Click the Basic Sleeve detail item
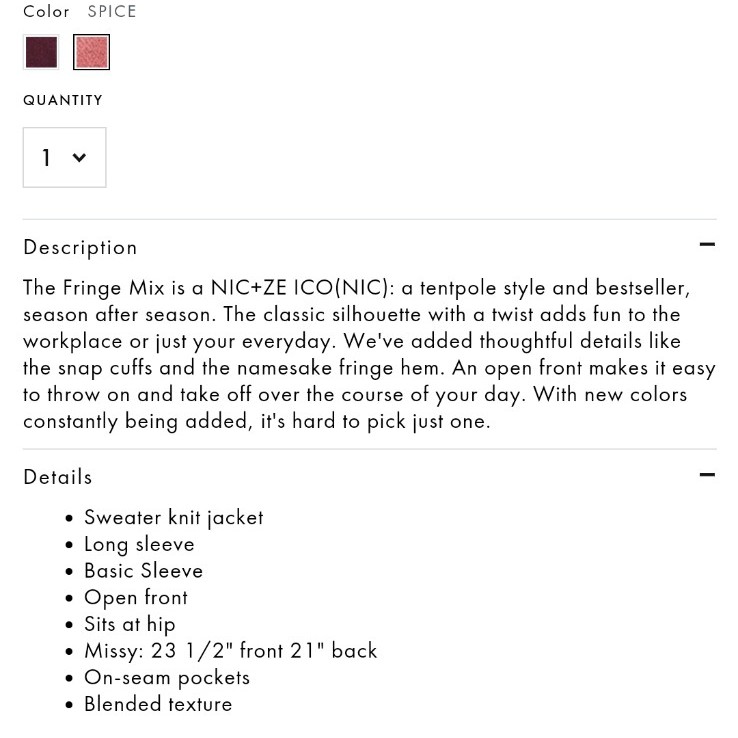The image size is (738, 738). (144, 571)
